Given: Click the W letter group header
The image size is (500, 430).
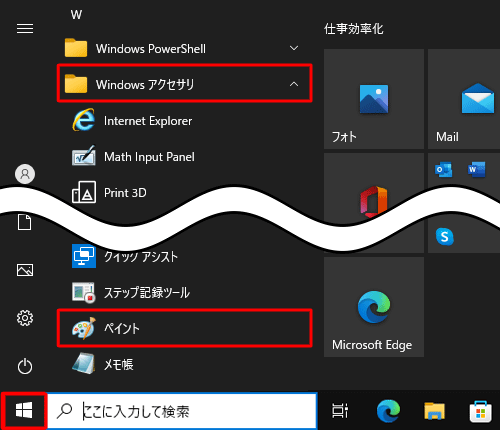Looking at the screenshot, I should 76,15.
